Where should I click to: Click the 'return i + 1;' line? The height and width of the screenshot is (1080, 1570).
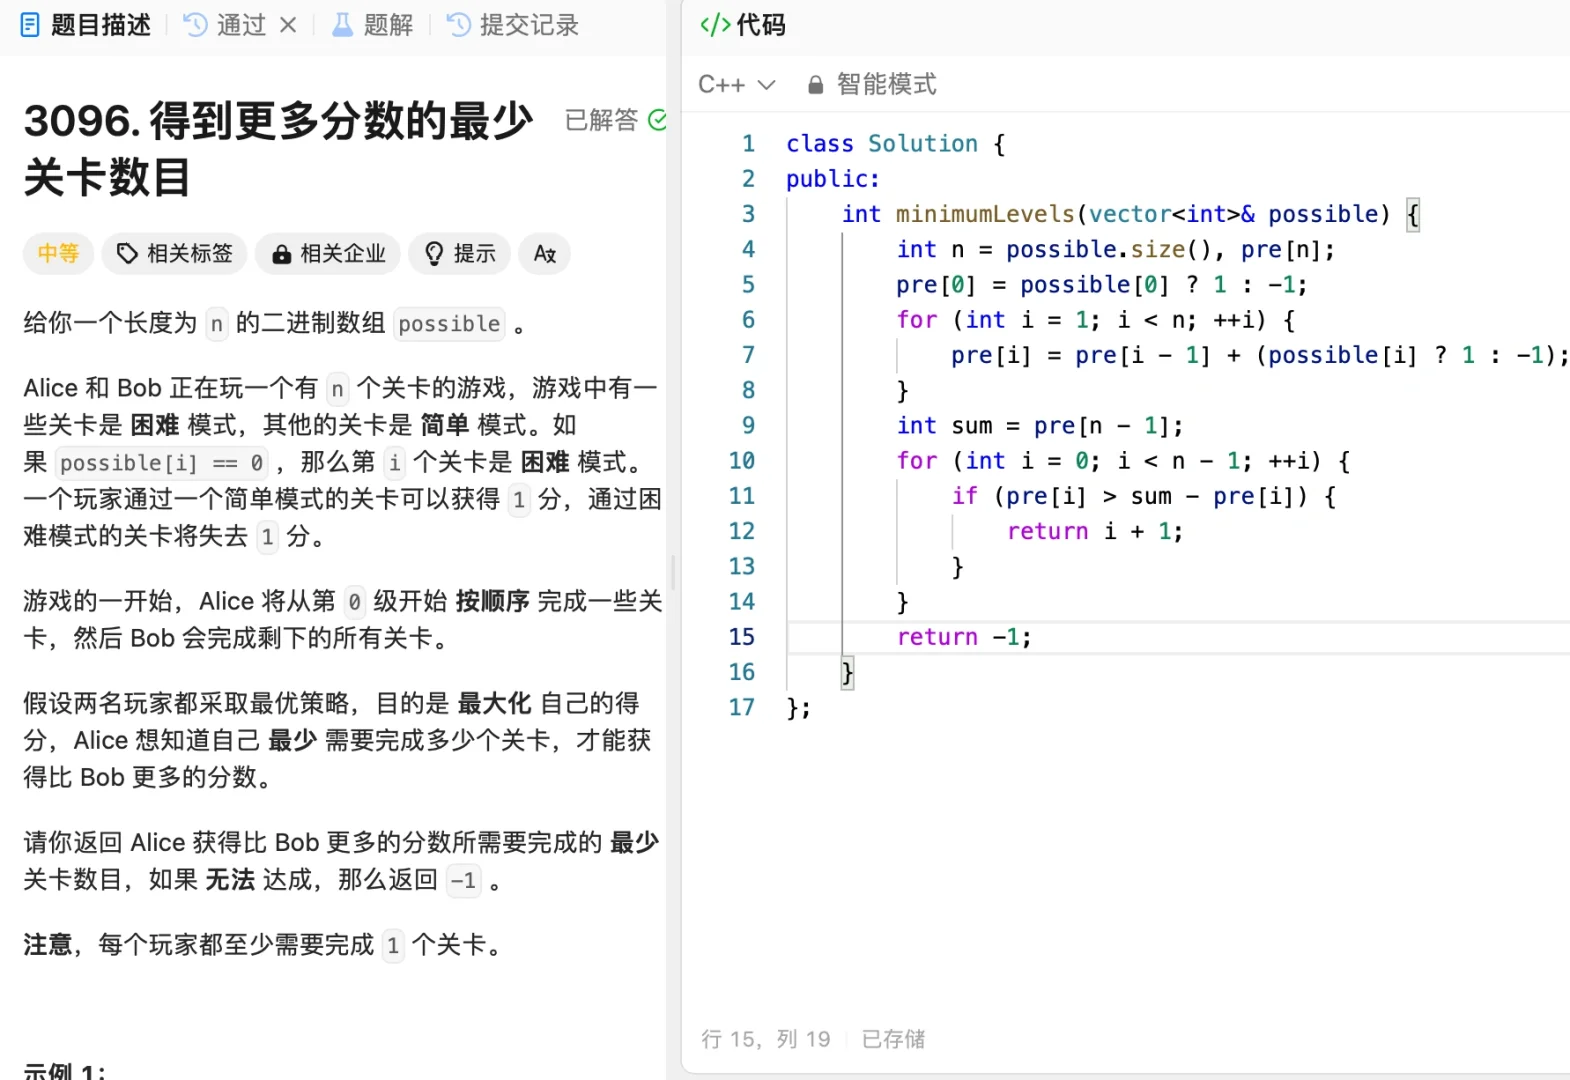pyautogui.click(x=1095, y=531)
